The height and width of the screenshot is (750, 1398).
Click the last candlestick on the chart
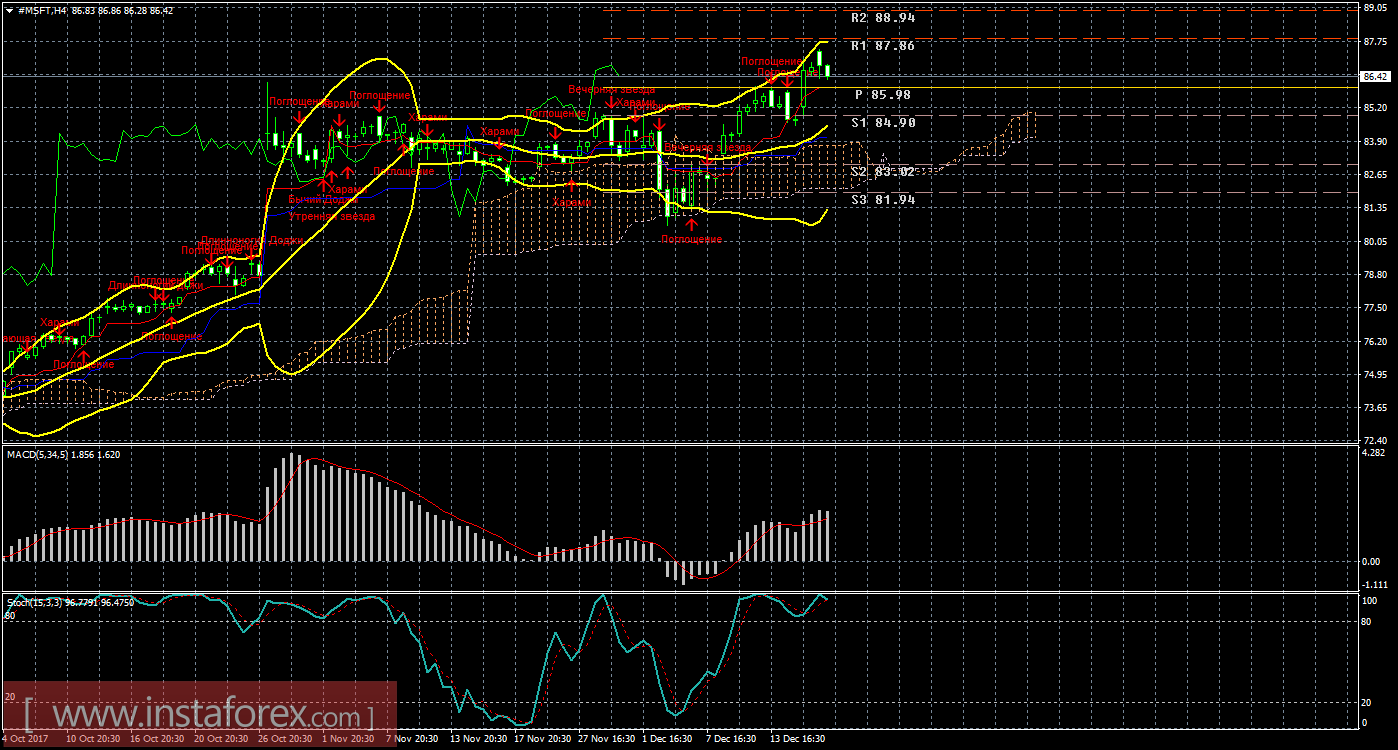(827, 70)
